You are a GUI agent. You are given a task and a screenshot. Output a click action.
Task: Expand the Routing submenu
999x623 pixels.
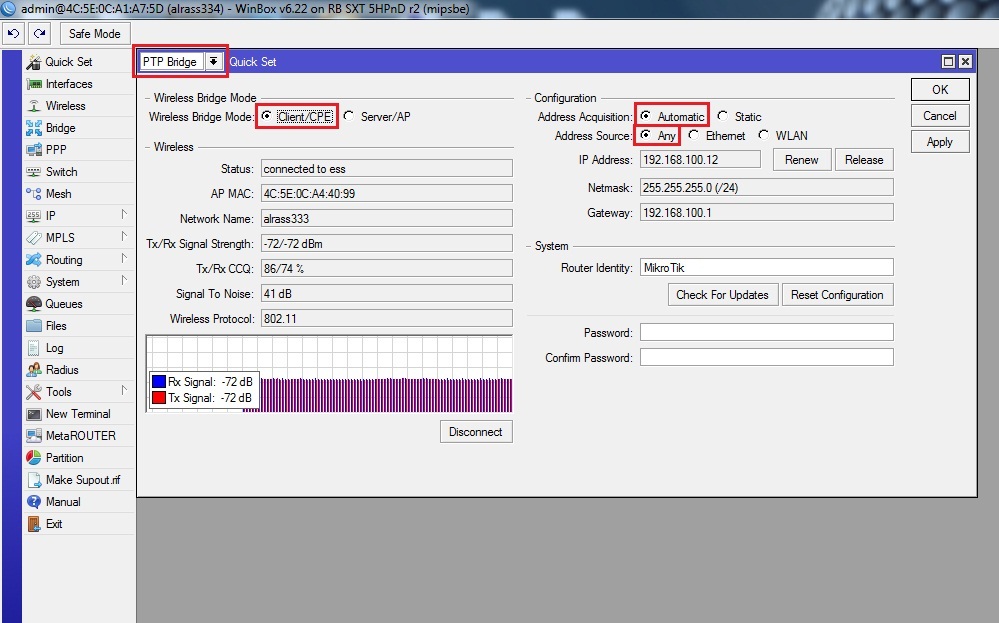click(124, 259)
